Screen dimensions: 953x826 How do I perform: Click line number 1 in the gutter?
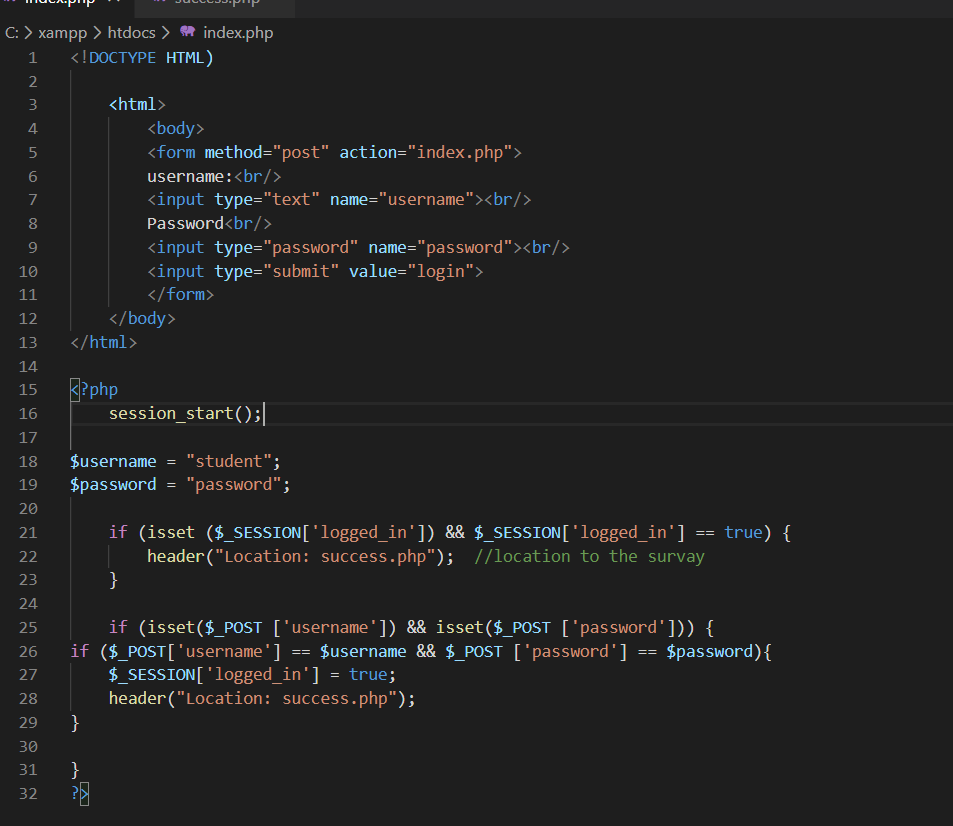pyautogui.click(x=32, y=57)
